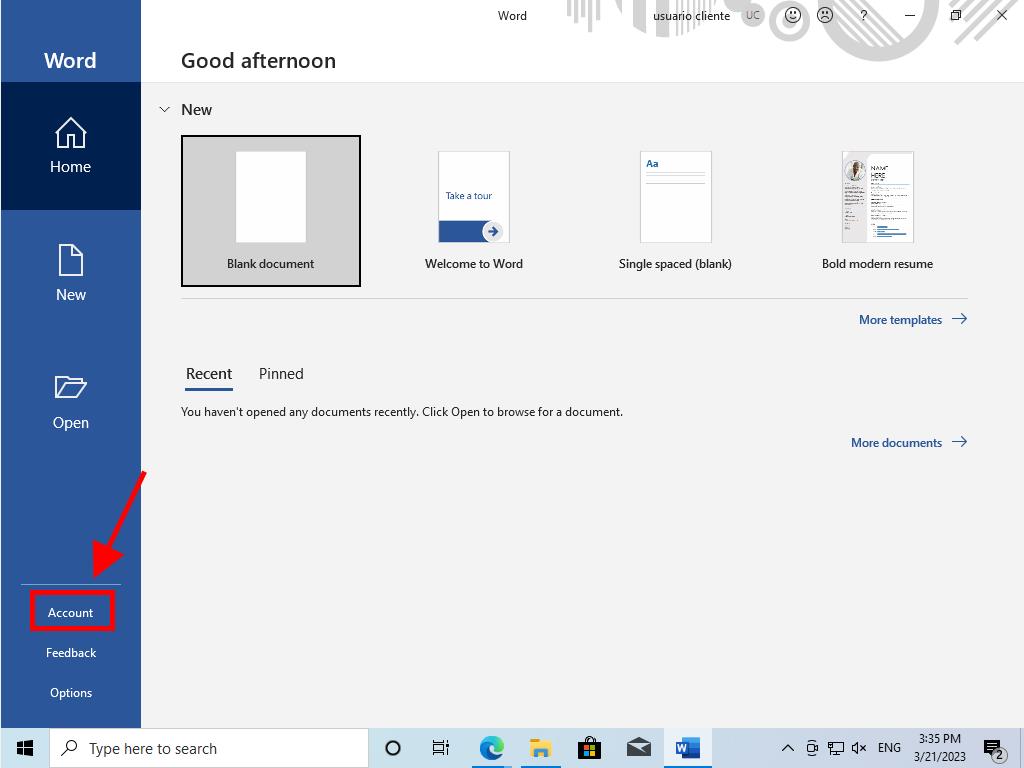This screenshot has height=768, width=1024.
Task: Select the Bold modern resume template
Action: click(877, 210)
